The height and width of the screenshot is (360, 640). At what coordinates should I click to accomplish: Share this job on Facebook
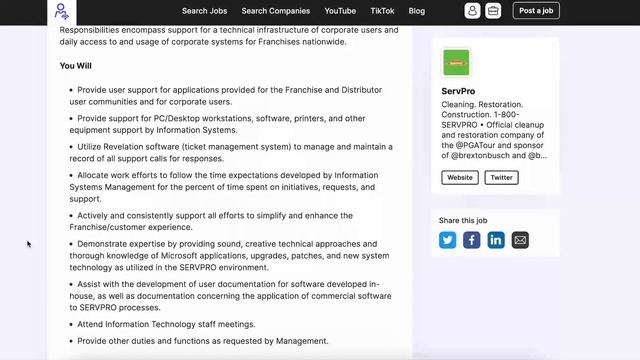[471, 240]
